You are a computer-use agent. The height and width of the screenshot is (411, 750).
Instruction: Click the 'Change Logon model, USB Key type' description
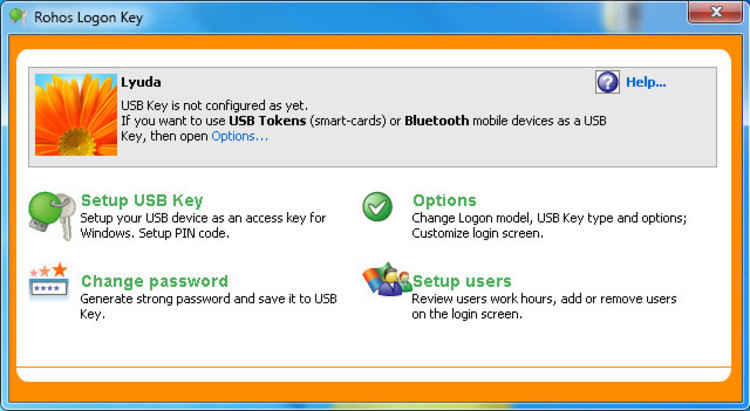point(549,226)
